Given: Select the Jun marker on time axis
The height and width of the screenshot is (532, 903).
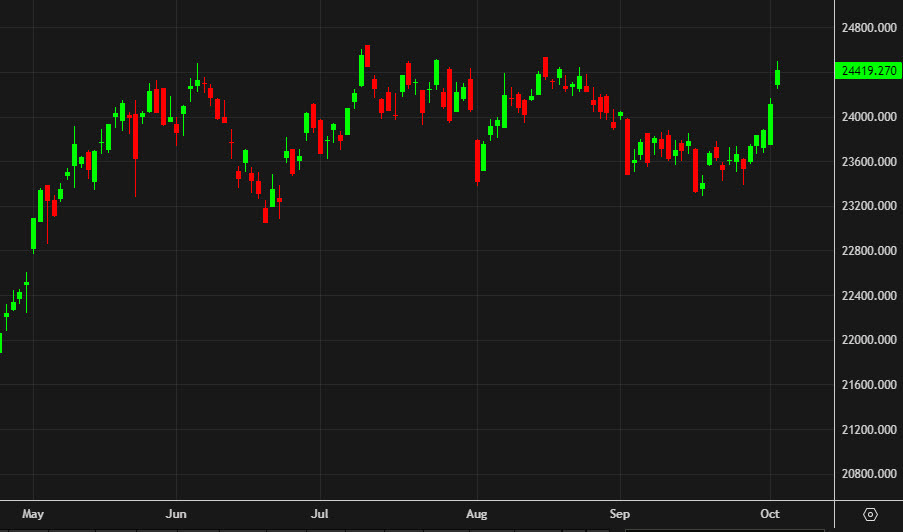Looking at the screenshot, I should [176, 514].
